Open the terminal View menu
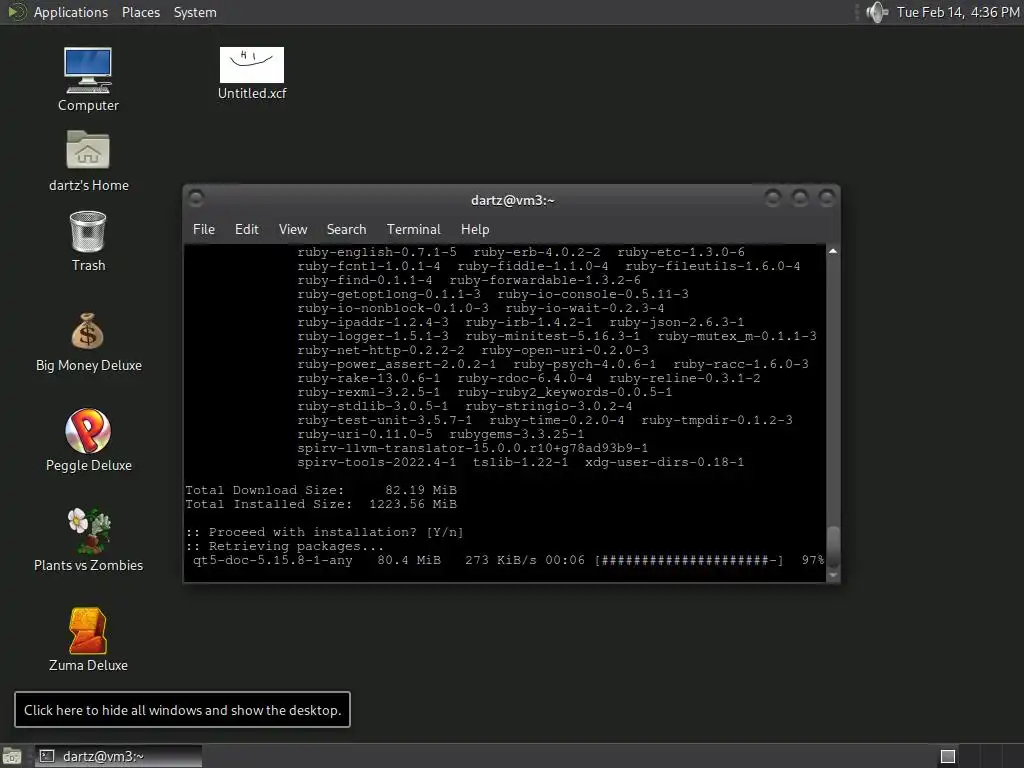The width and height of the screenshot is (1024, 768). click(293, 229)
